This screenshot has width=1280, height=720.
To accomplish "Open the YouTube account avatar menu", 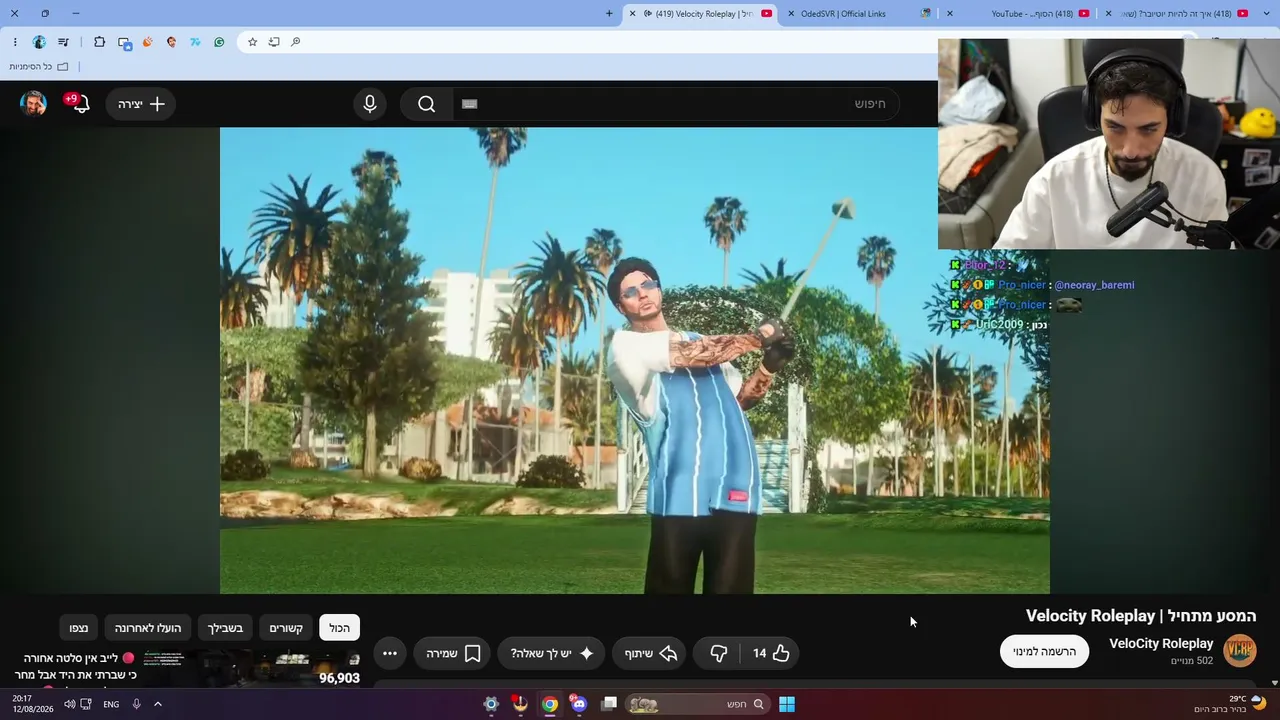I will pyautogui.click(x=34, y=104).
